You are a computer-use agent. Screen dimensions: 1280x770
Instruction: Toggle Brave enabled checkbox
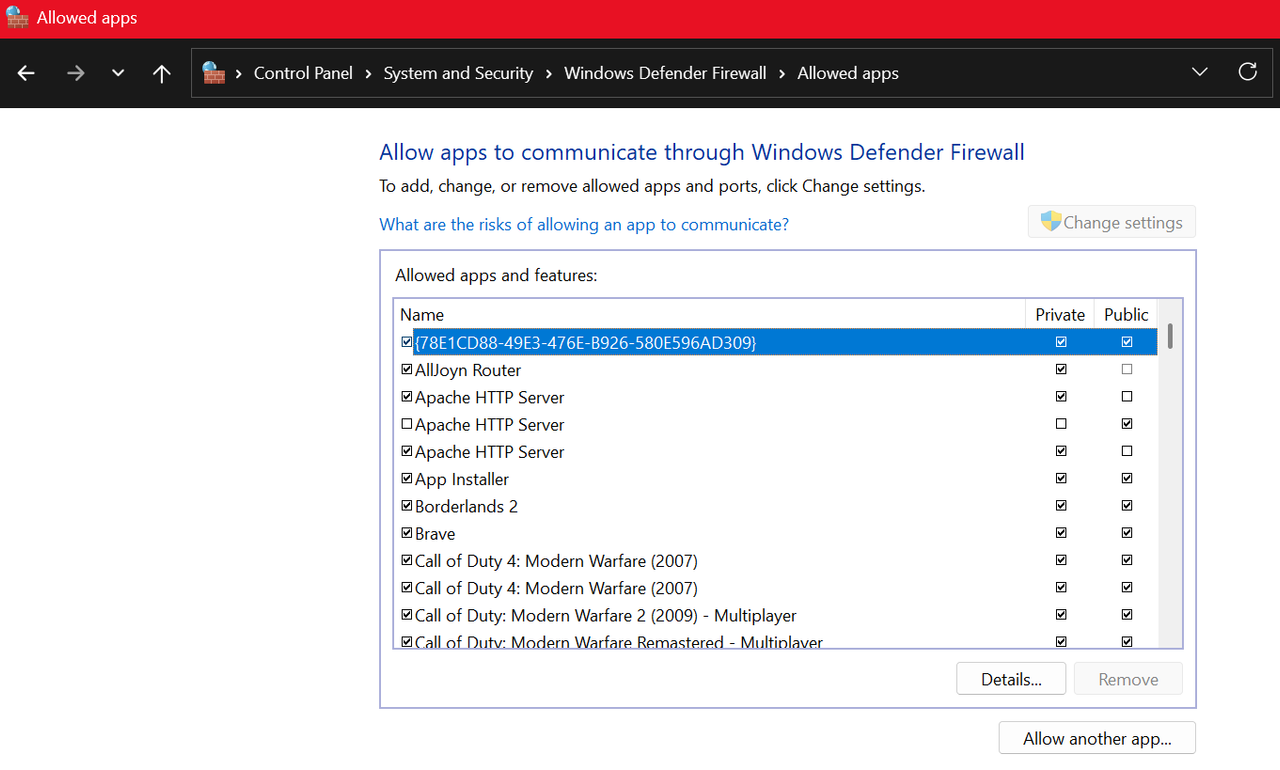[407, 533]
